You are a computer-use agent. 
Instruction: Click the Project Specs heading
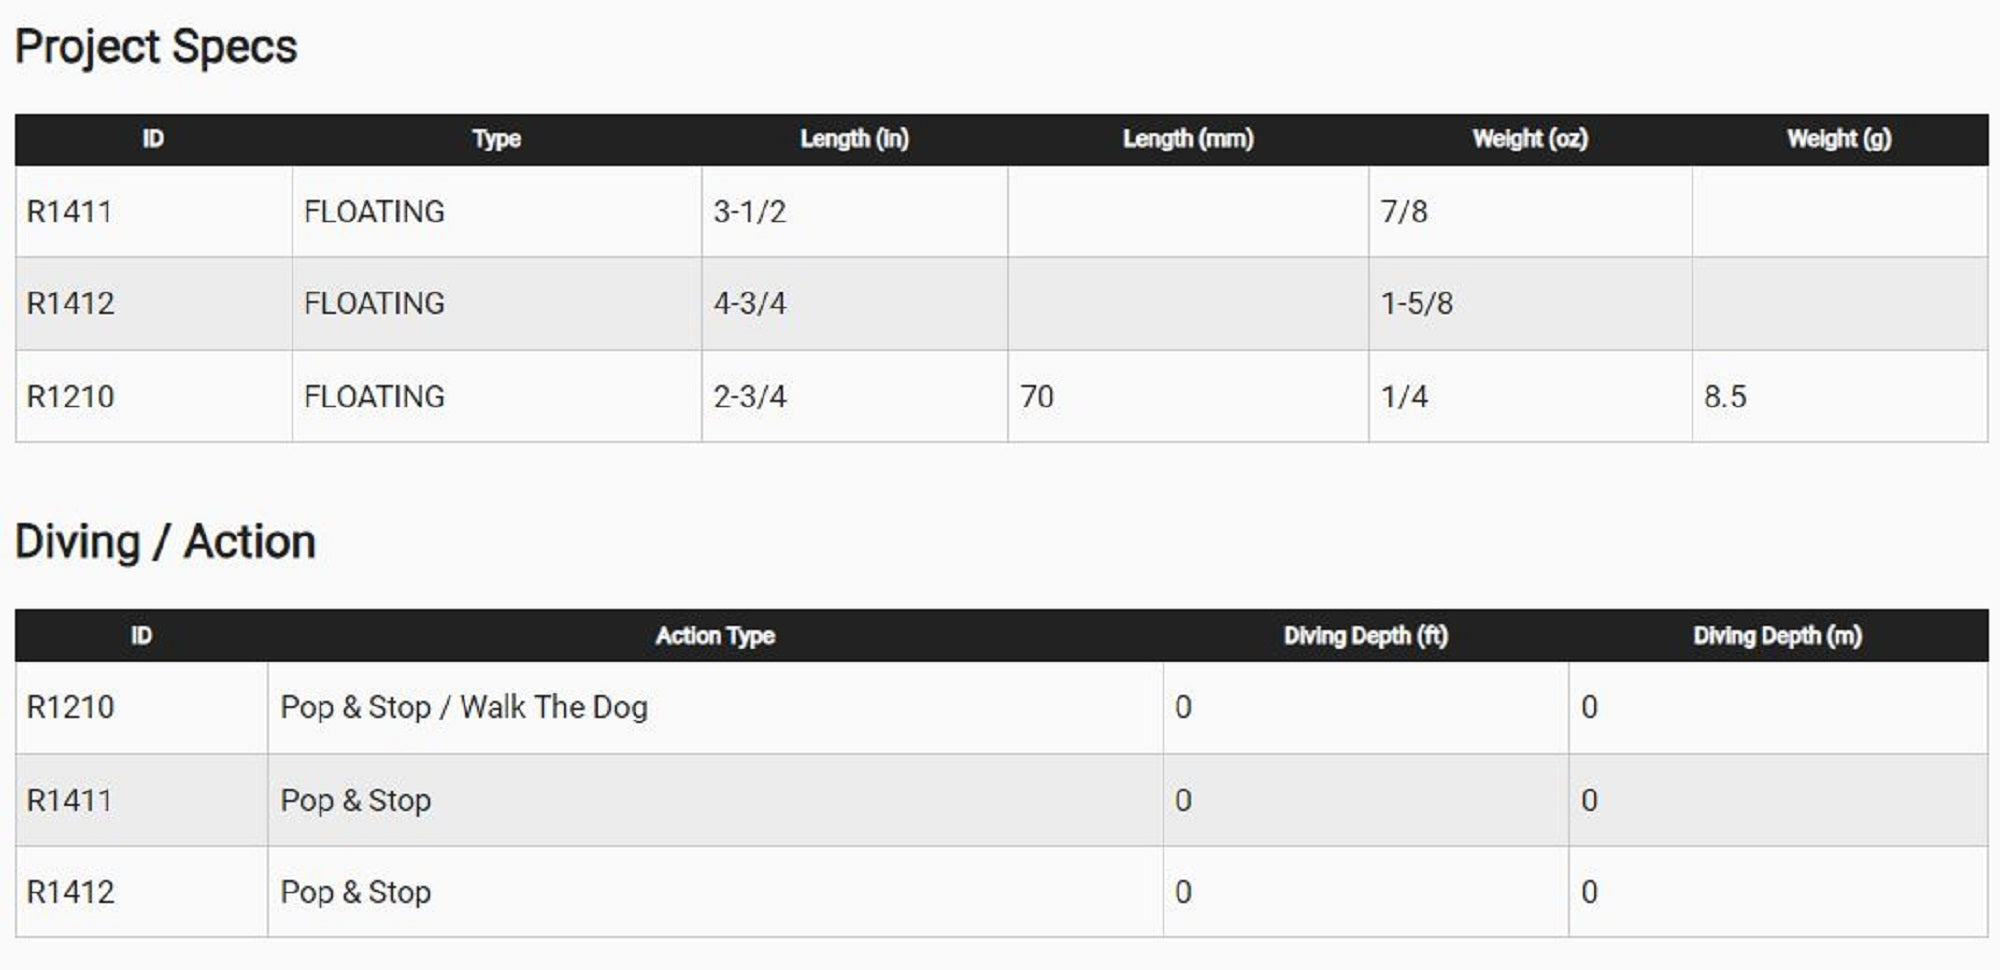156,47
